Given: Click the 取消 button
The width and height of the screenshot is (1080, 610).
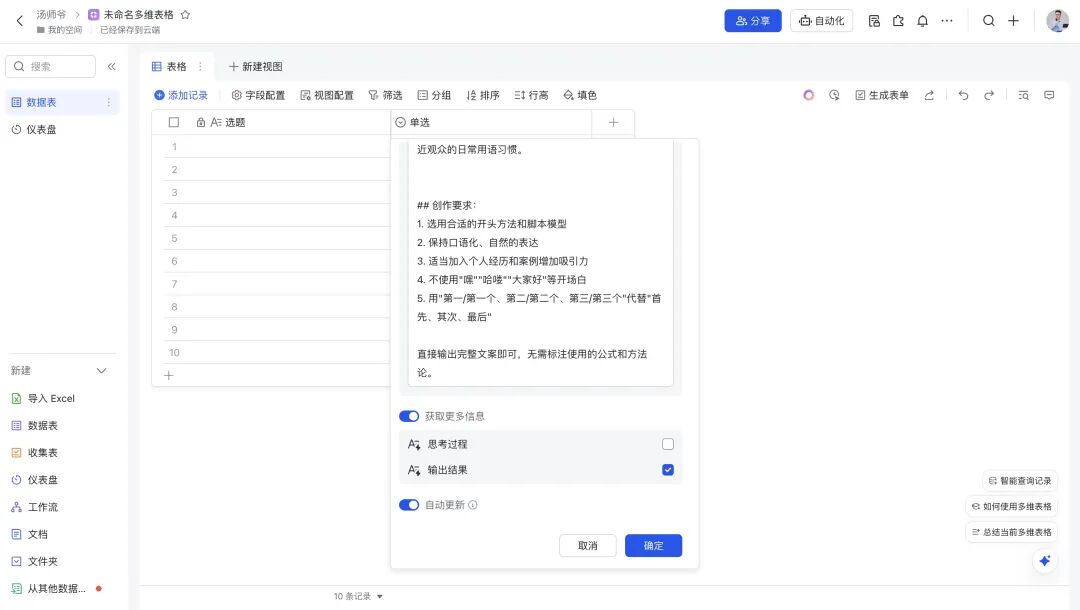Looking at the screenshot, I should (587, 545).
